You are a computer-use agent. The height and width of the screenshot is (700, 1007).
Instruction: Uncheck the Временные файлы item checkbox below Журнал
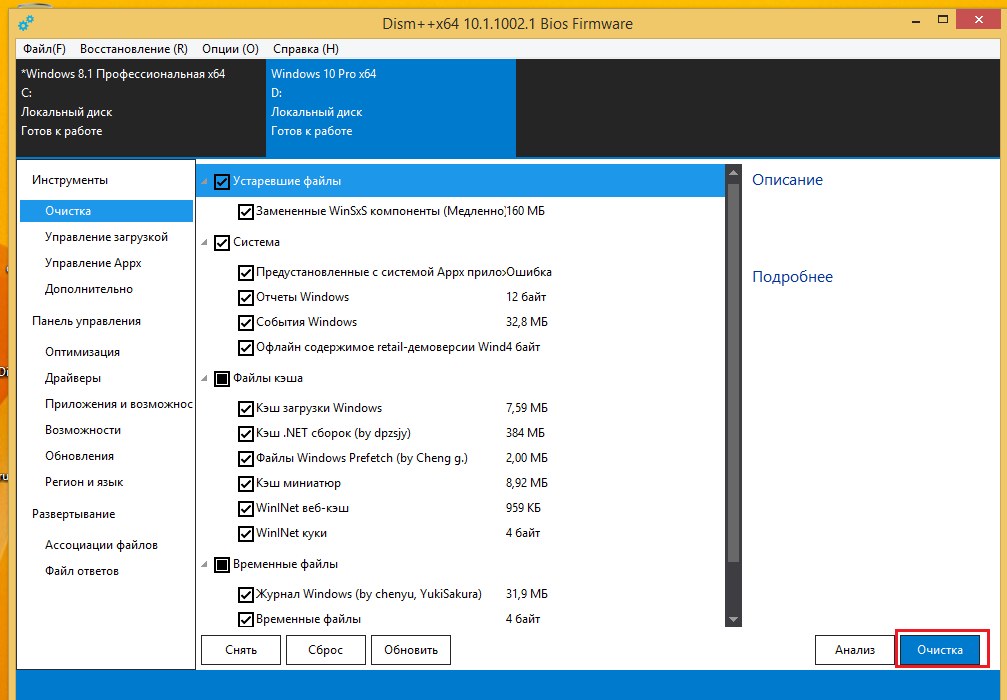[x=245, y=620]
